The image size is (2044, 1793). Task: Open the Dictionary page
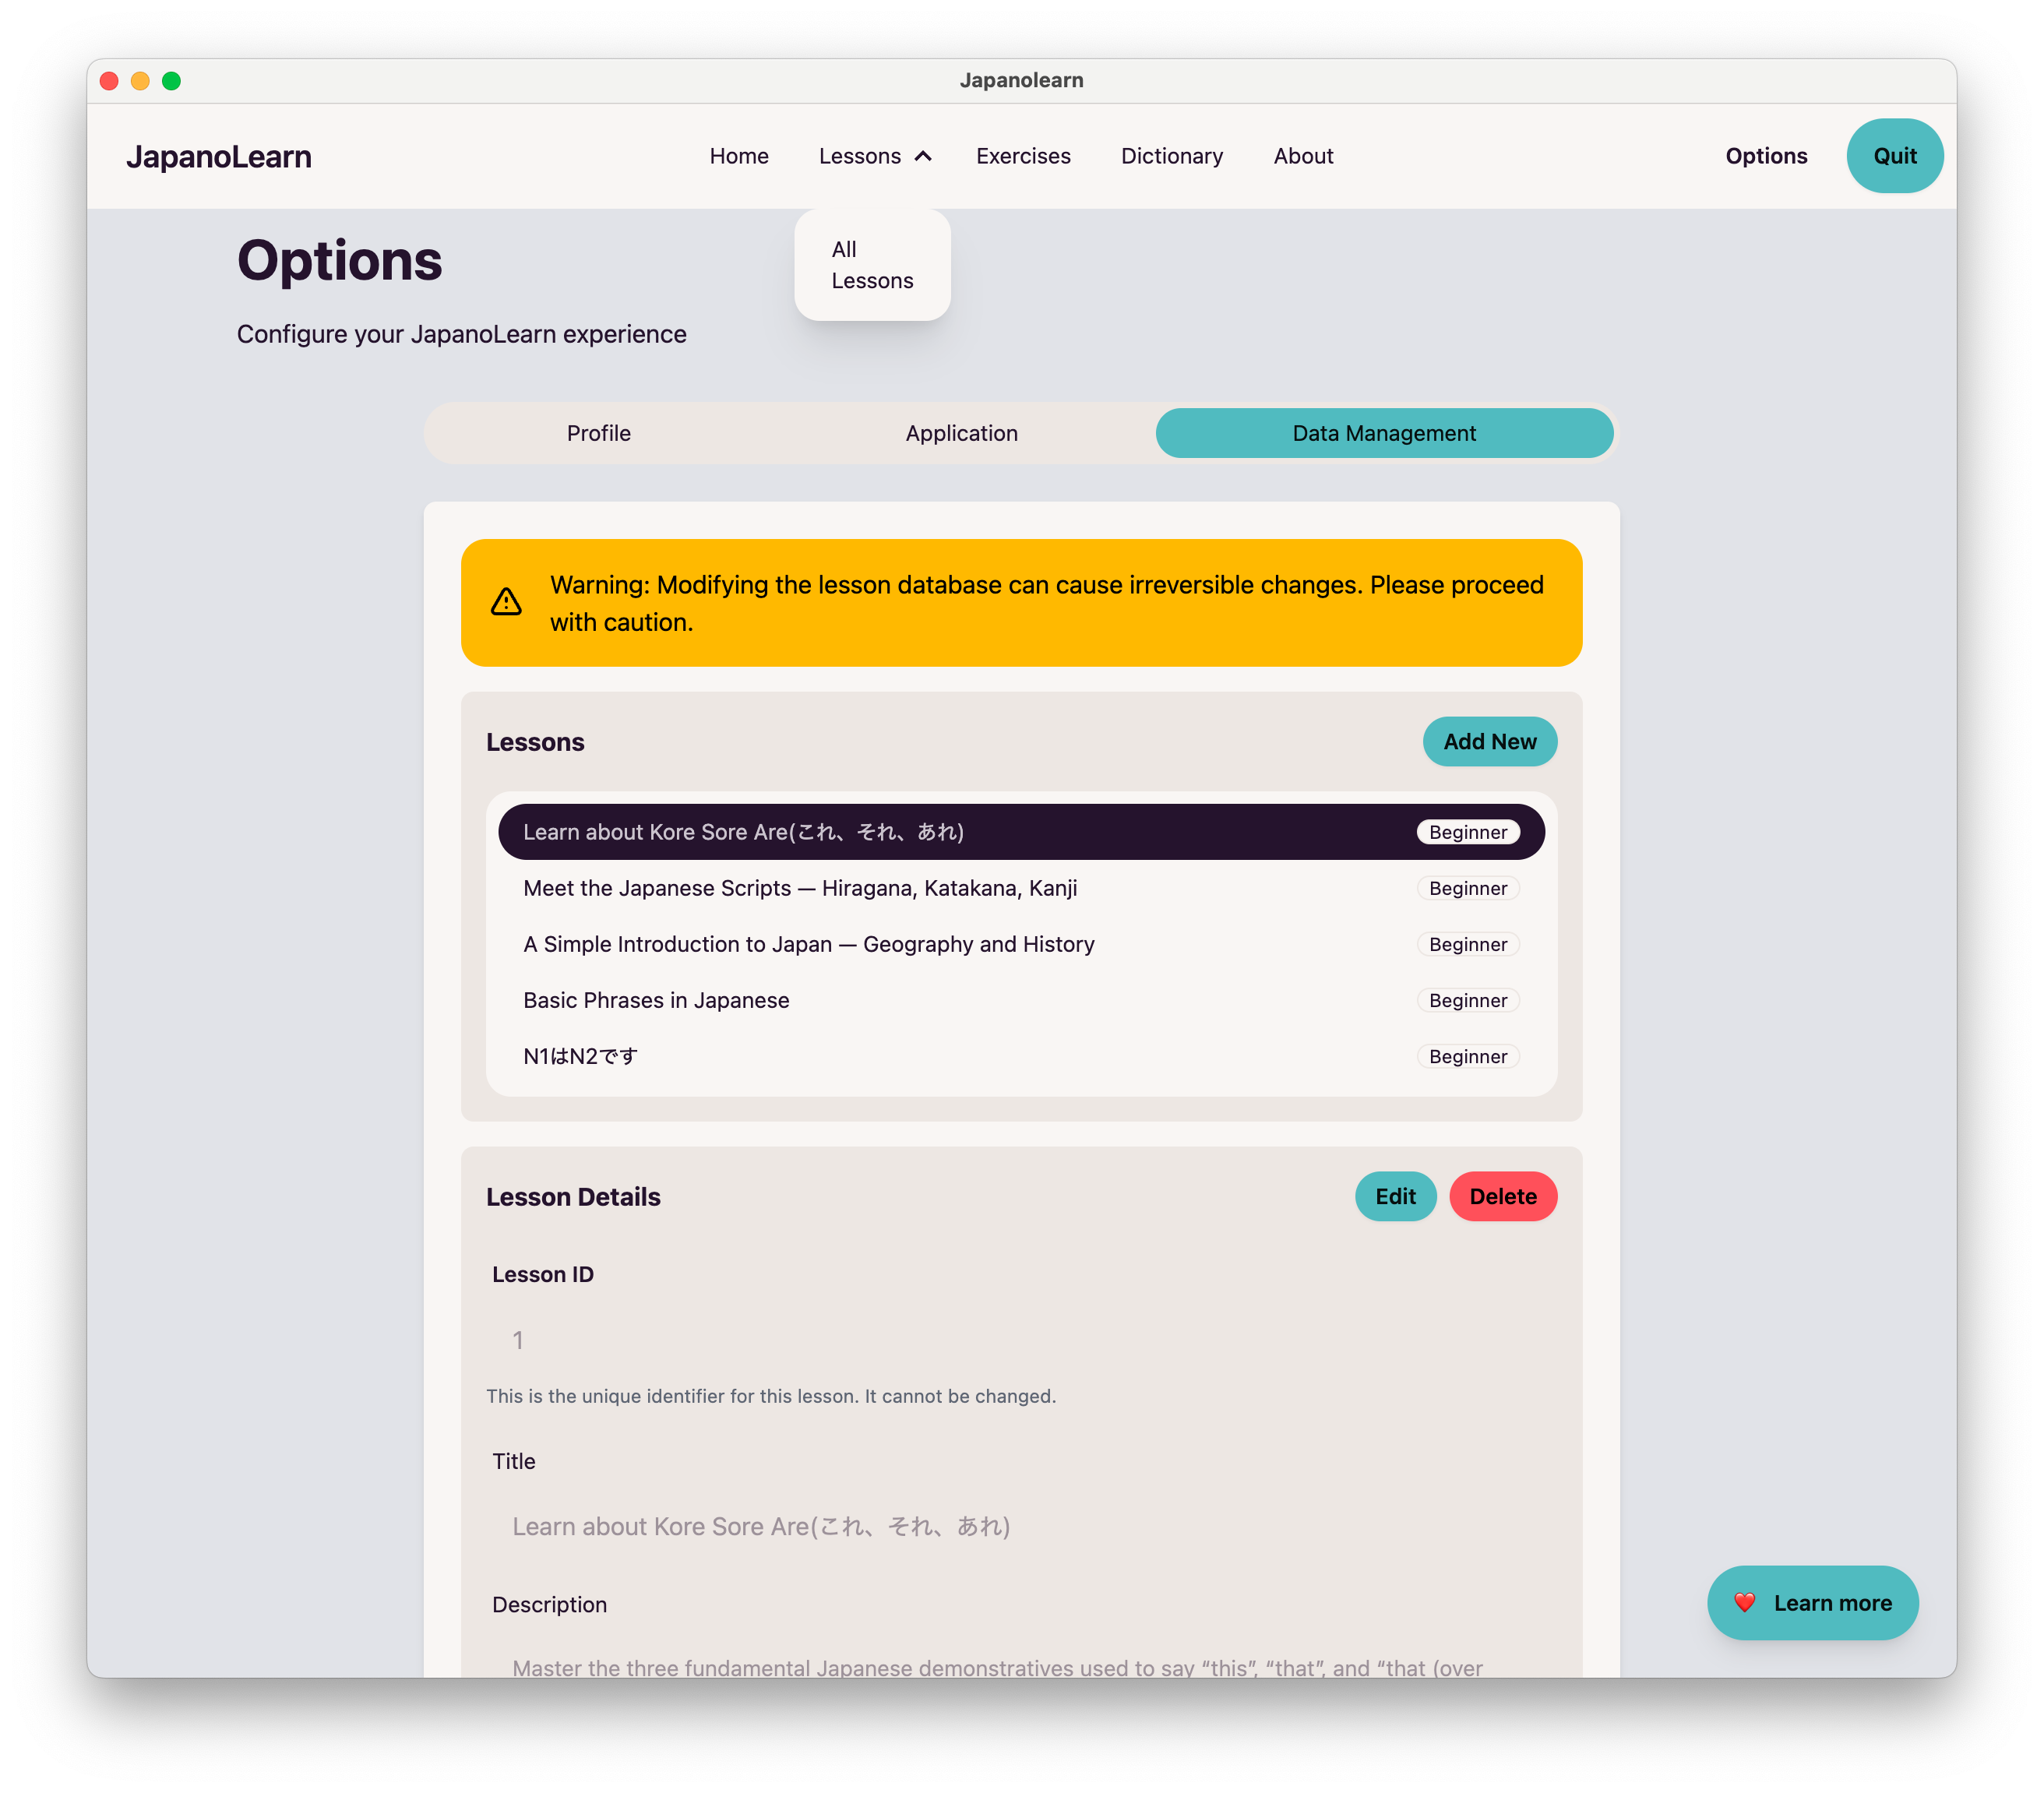1171,156
